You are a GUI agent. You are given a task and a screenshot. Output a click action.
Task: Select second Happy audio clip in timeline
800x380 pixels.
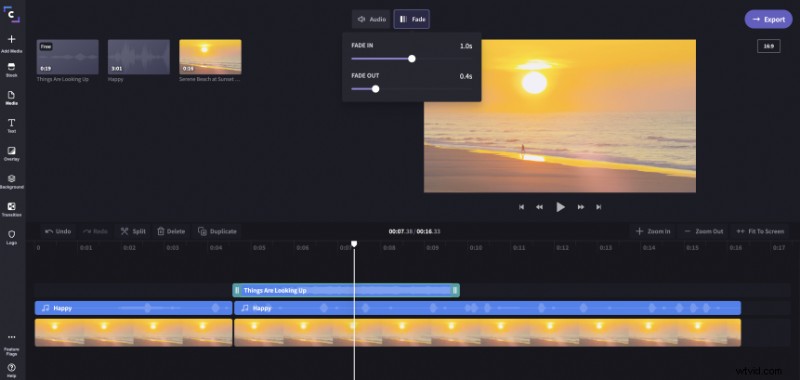[x=487, y=308]
